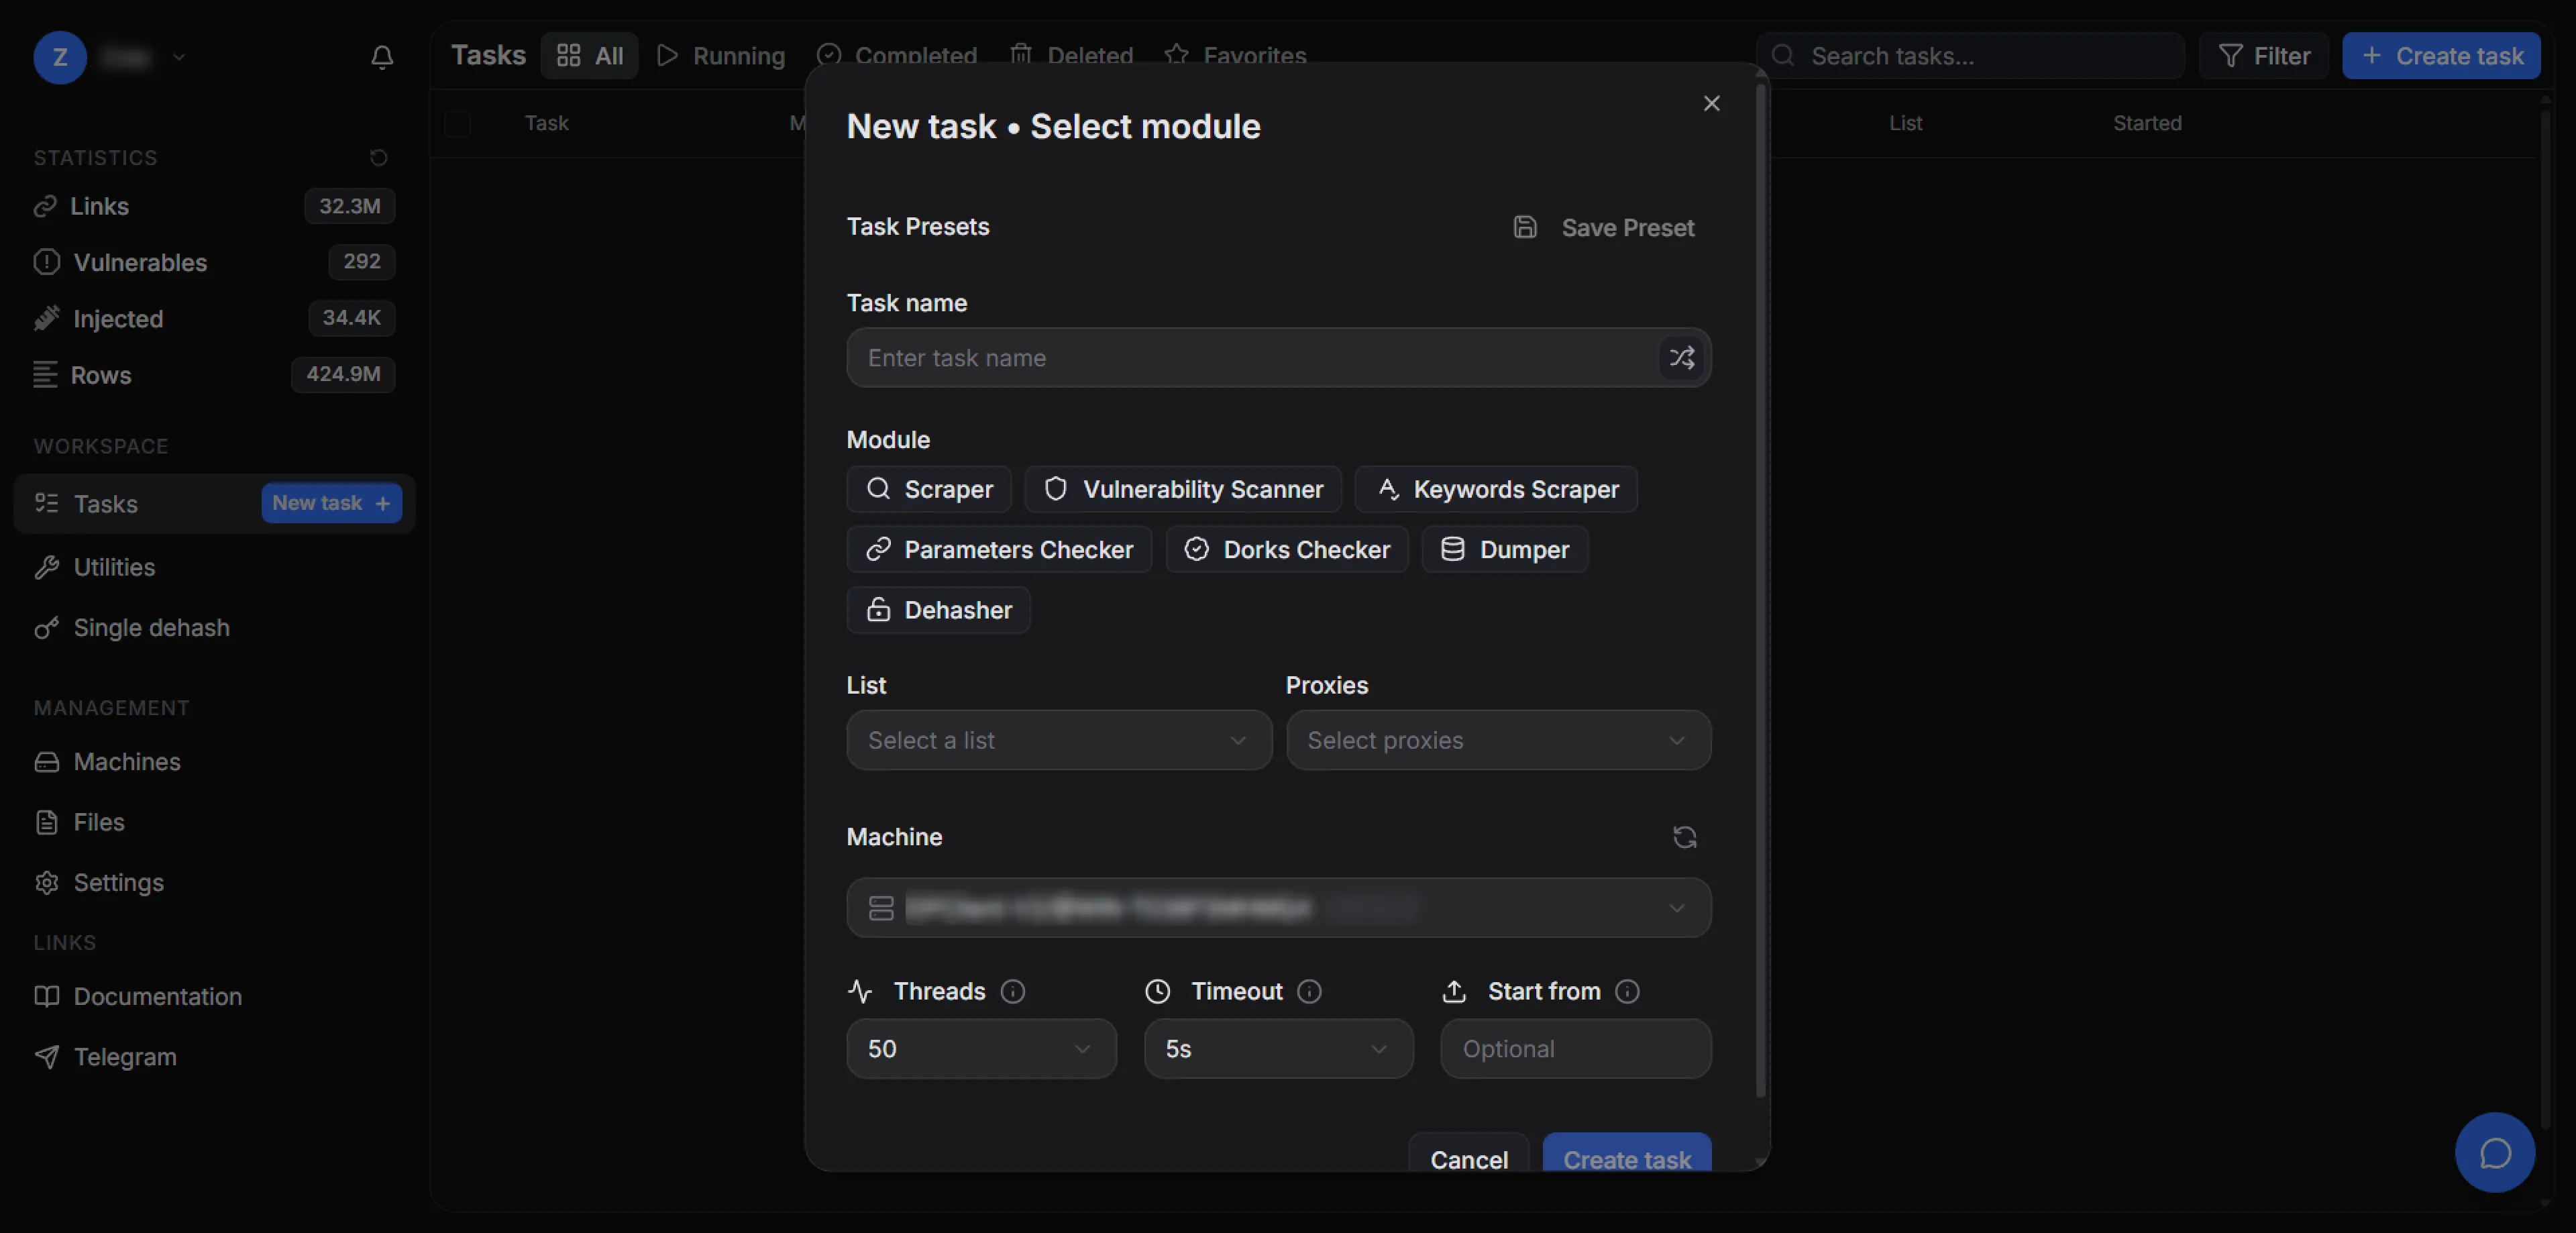
Task: Select the Dumper module
Action: tap(1504, 549)
